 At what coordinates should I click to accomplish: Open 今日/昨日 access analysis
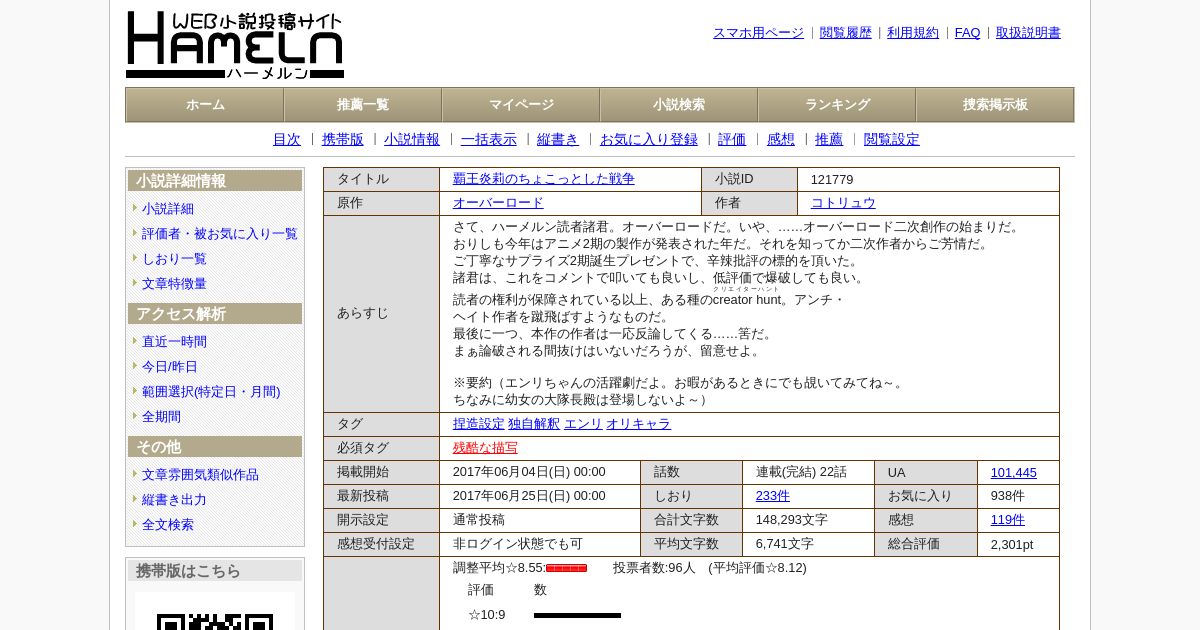click(170, 367)
